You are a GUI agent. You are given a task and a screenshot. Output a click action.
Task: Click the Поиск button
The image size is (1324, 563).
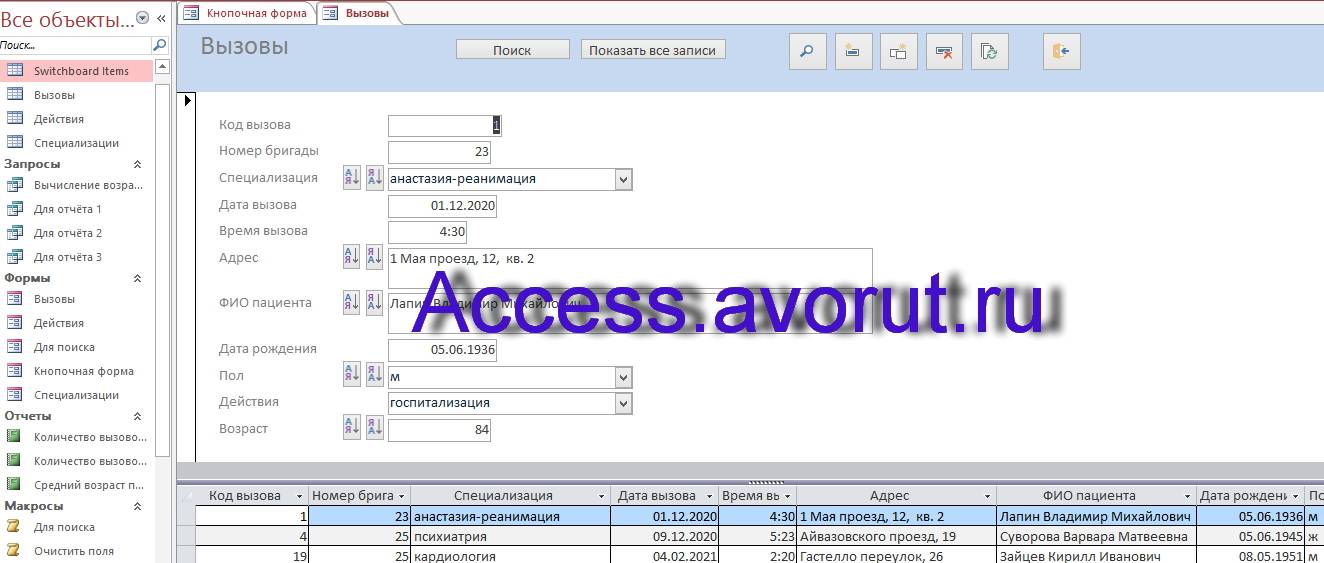click(512, 50)
